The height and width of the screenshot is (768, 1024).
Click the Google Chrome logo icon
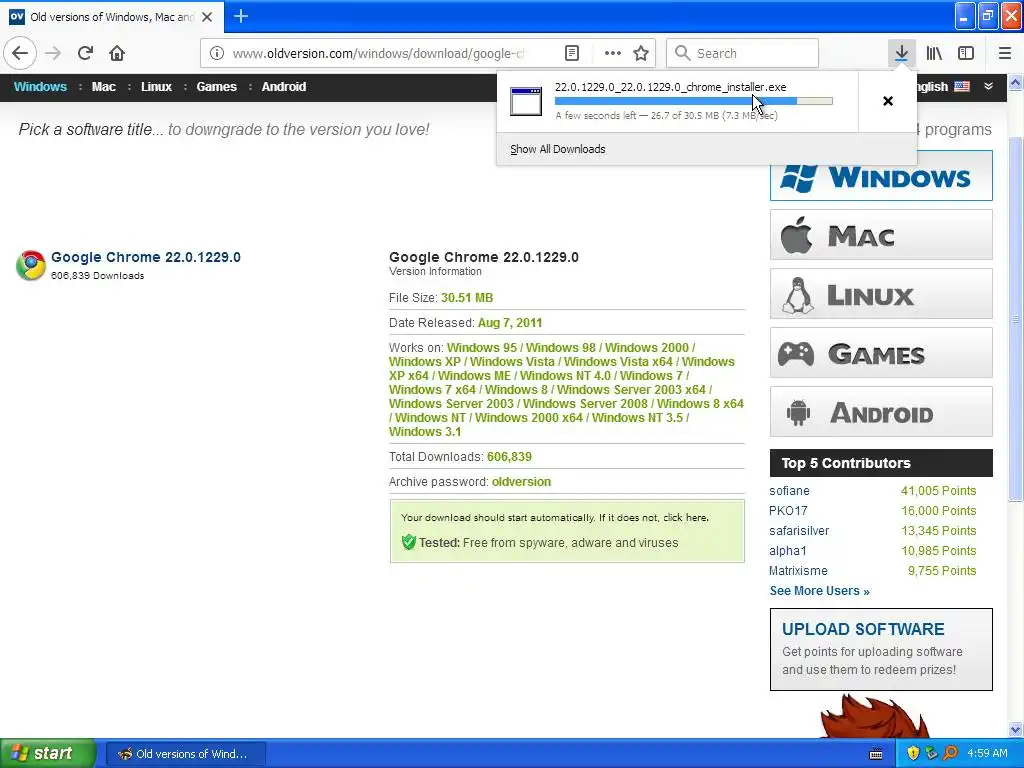point(31,265)
